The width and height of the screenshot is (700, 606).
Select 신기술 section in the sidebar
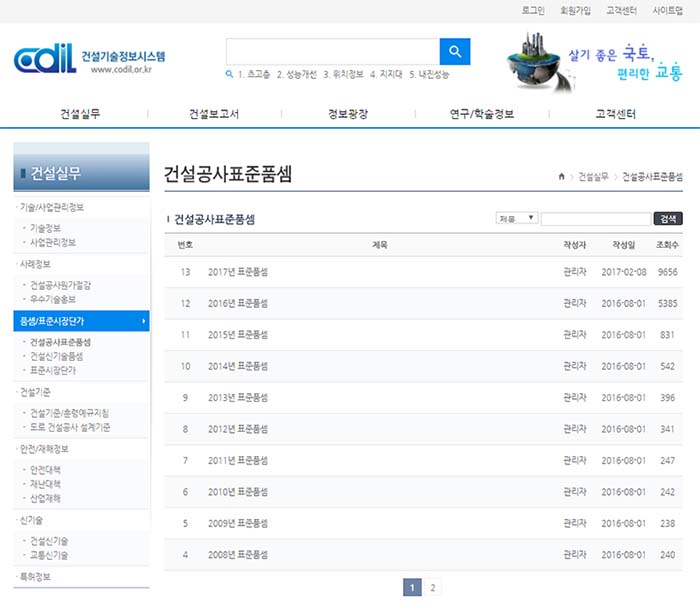(x=31, y=520)
